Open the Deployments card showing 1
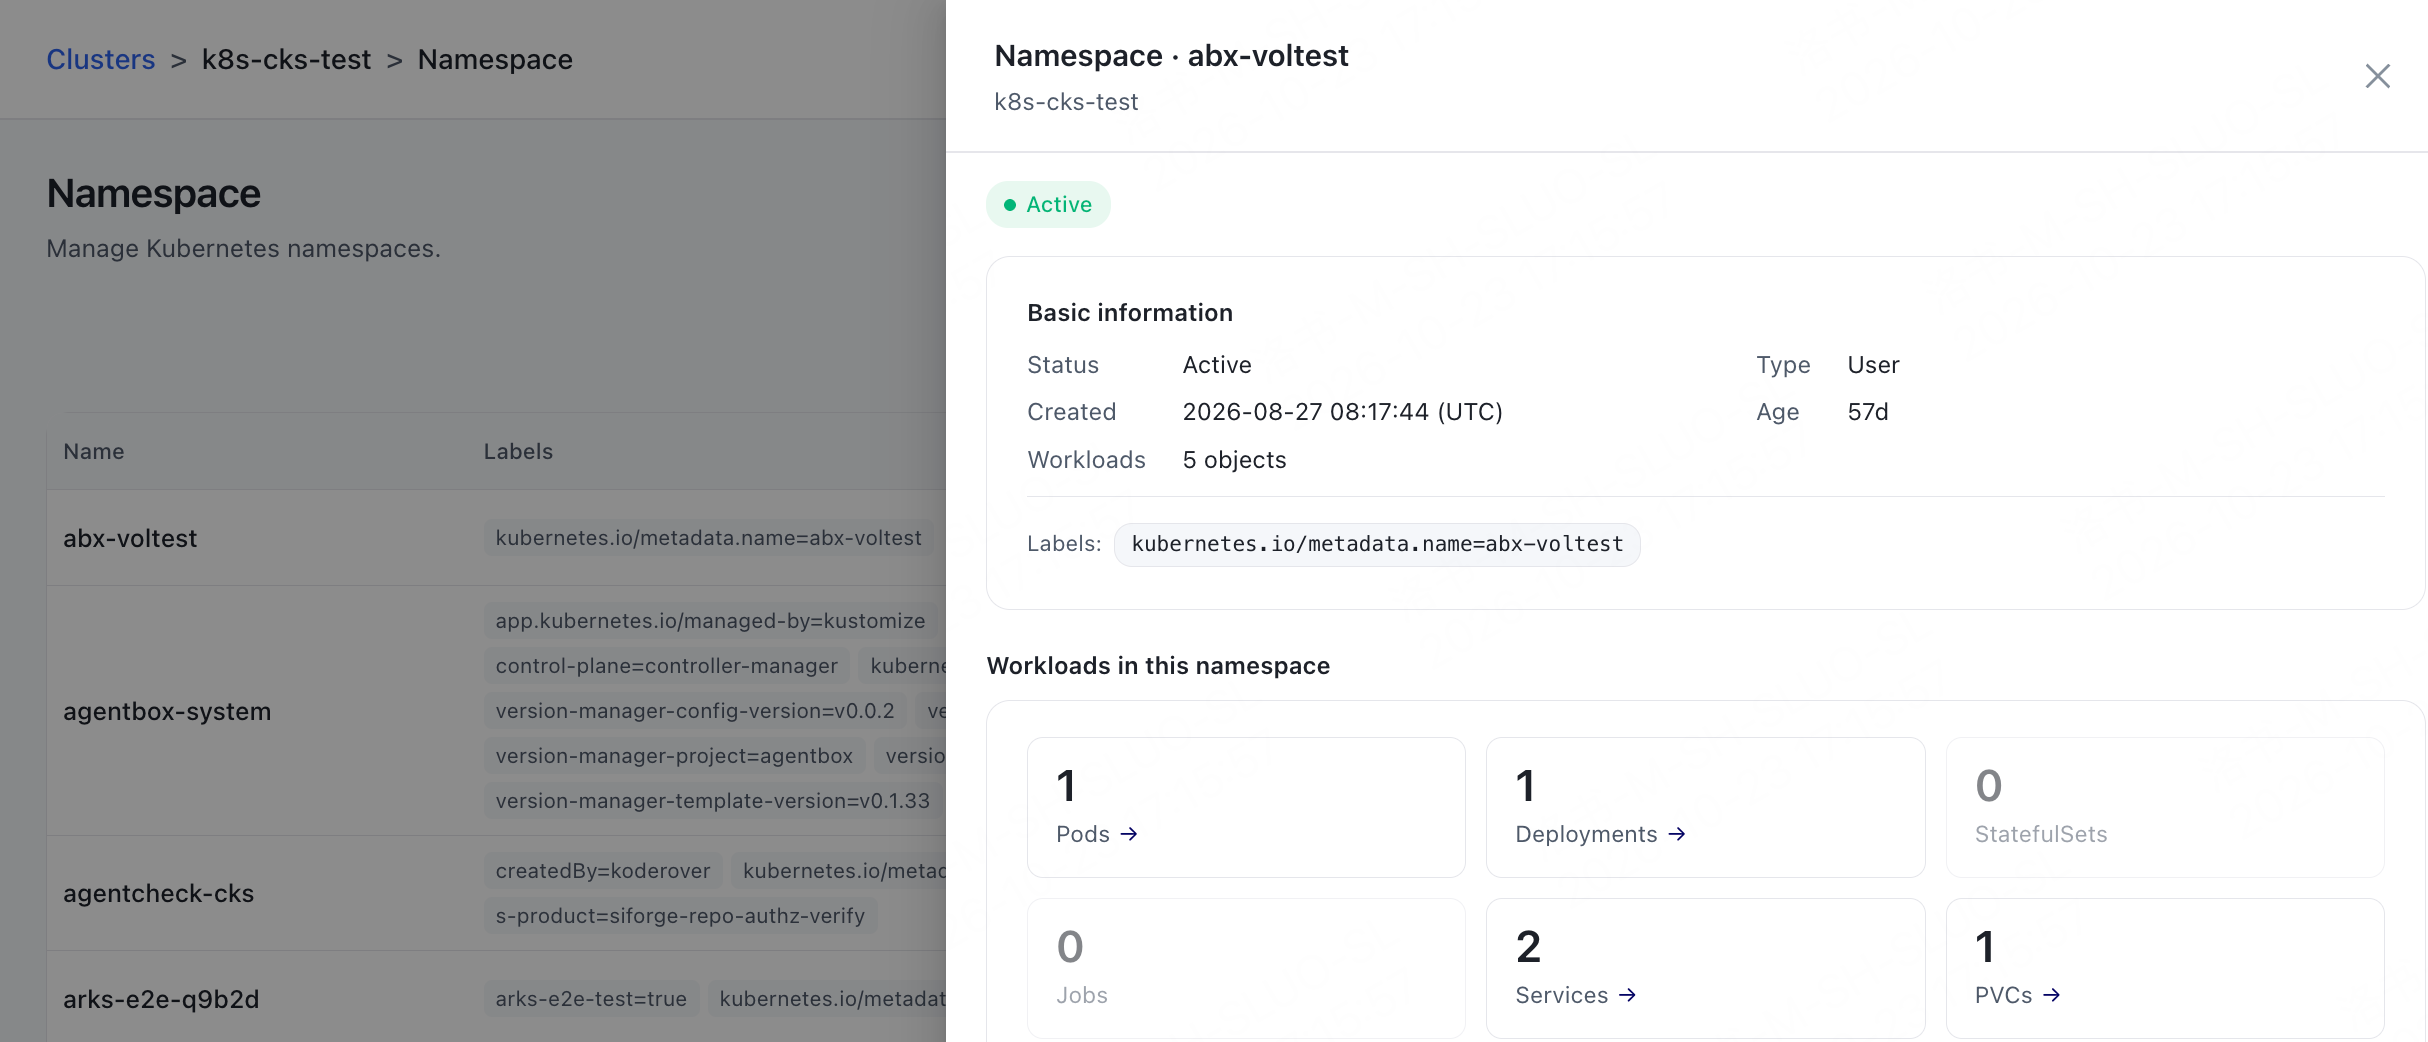This screenshot has height=1042, width=2428. pos(1705,807)
